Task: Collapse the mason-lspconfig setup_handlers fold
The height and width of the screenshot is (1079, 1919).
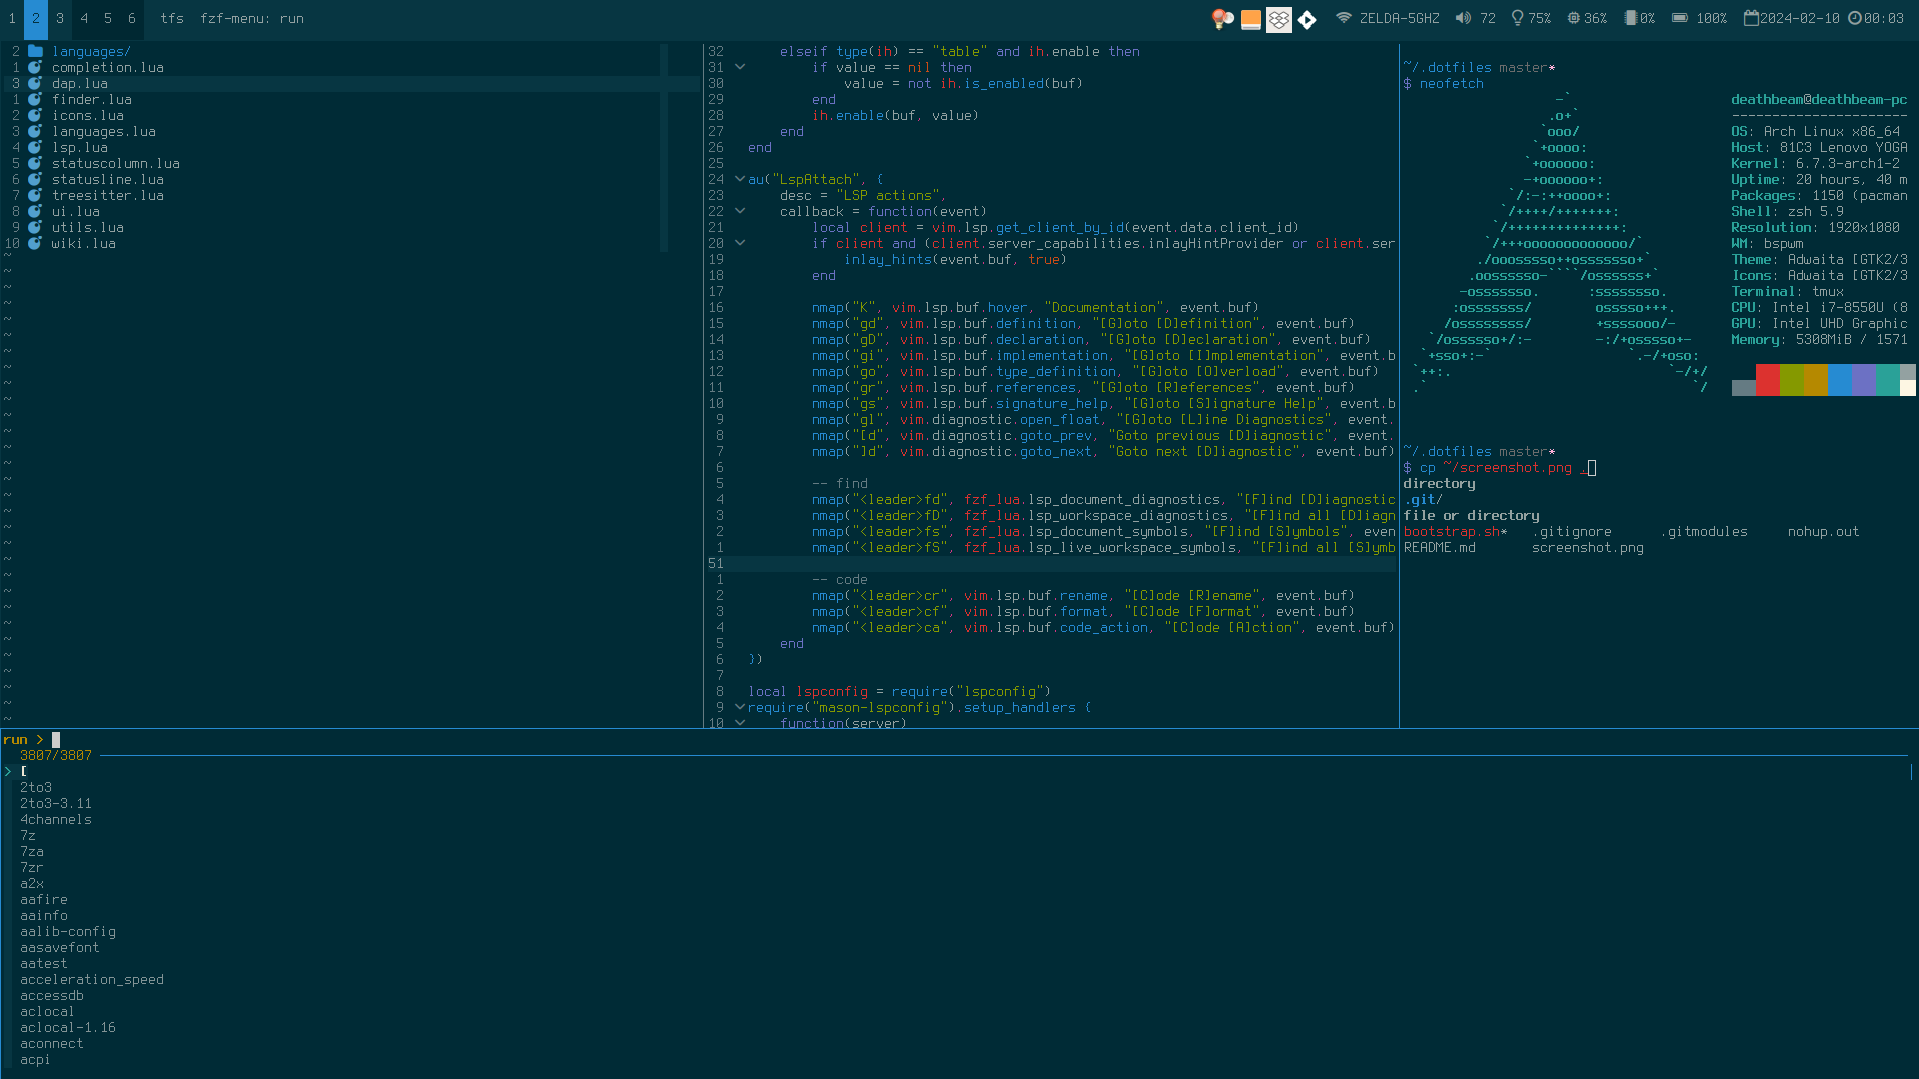Action: 740,707
